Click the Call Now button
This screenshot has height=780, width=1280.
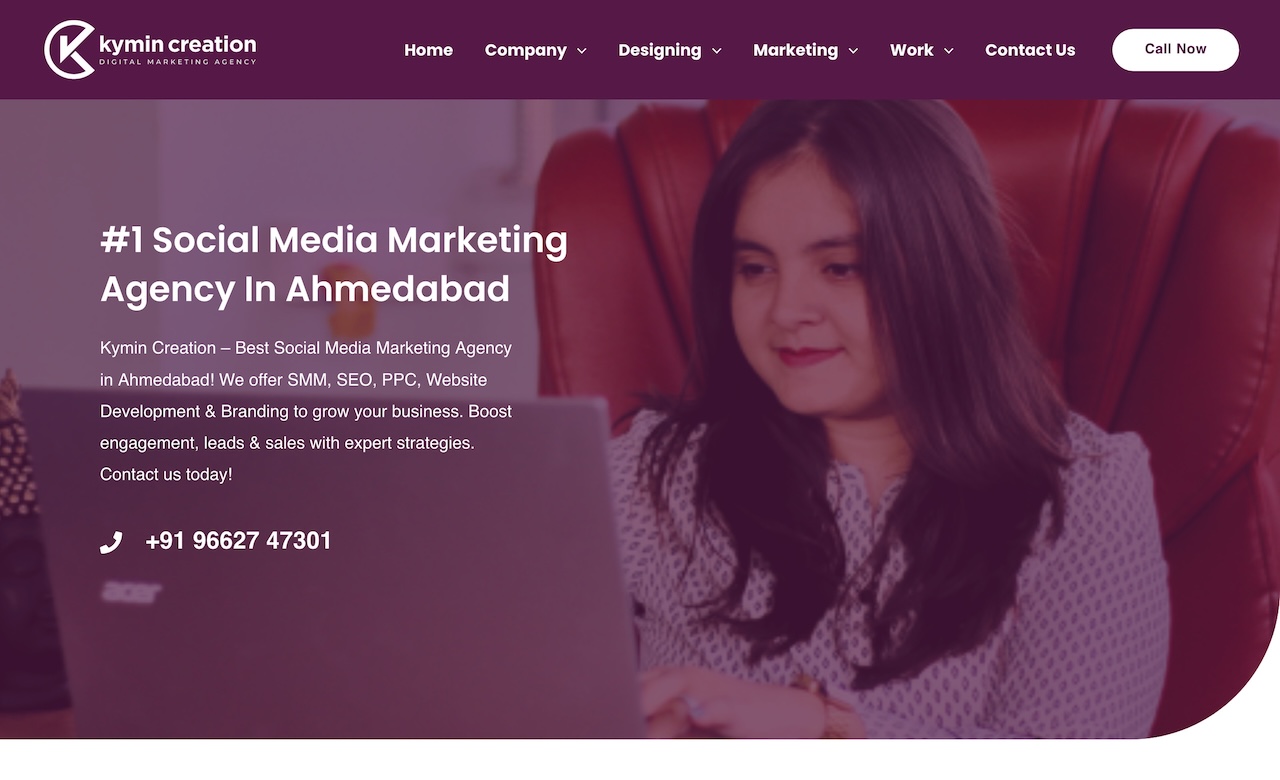pos(1175,49)
